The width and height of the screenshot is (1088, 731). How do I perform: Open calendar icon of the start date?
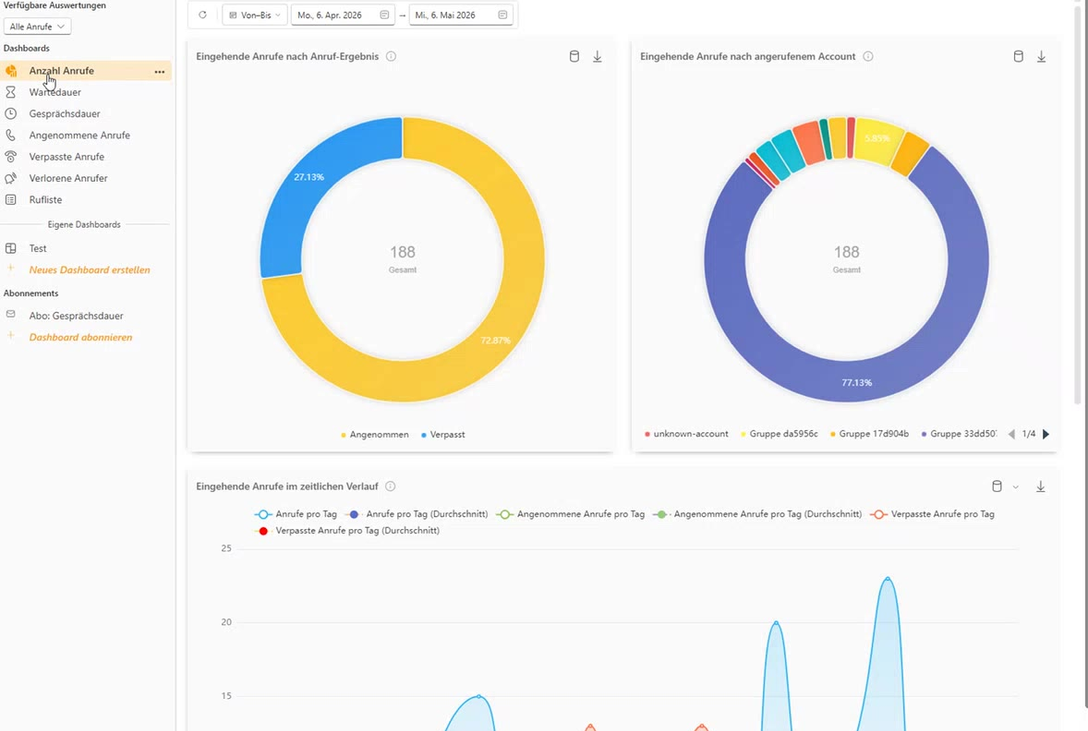[384, 15]
